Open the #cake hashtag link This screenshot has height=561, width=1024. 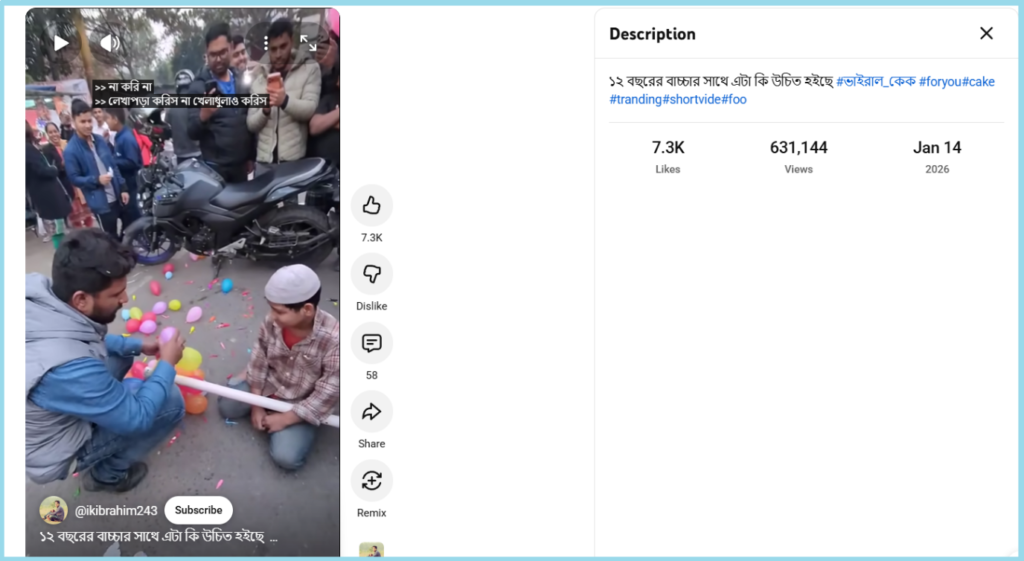point(979,81)
